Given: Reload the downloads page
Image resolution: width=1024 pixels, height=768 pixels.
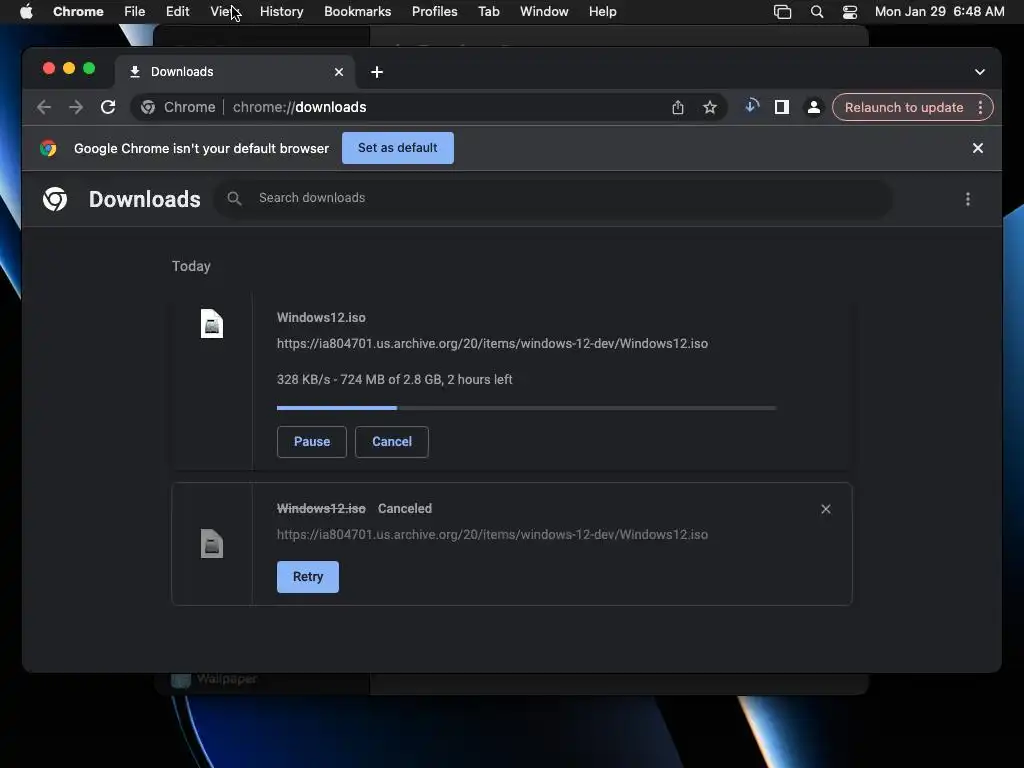Looking at the screenshot, I should 108,107.
